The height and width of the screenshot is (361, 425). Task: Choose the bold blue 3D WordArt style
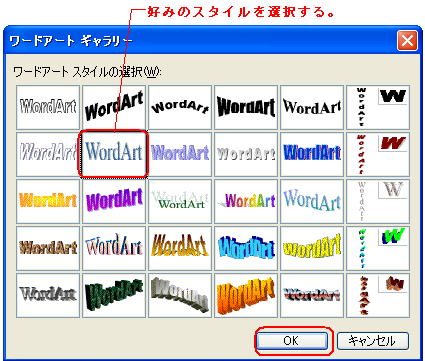coord(312,154)
